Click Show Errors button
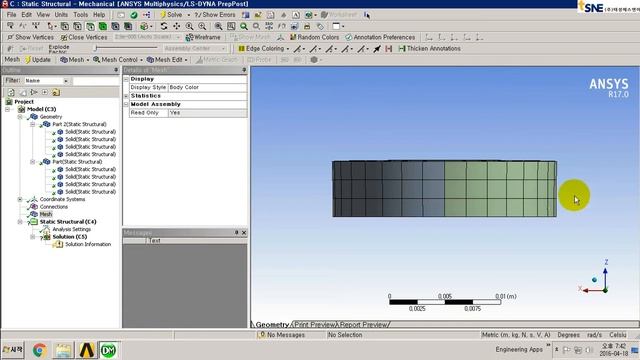This screenshot has height=360, width=640. point(215,15)
